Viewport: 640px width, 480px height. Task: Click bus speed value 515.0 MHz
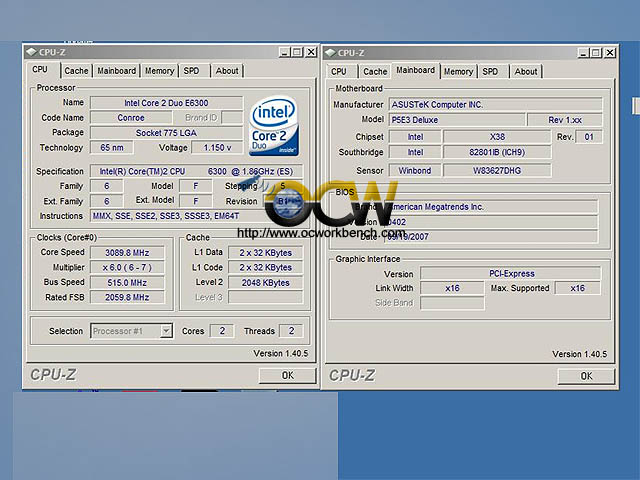click(127, 282)
